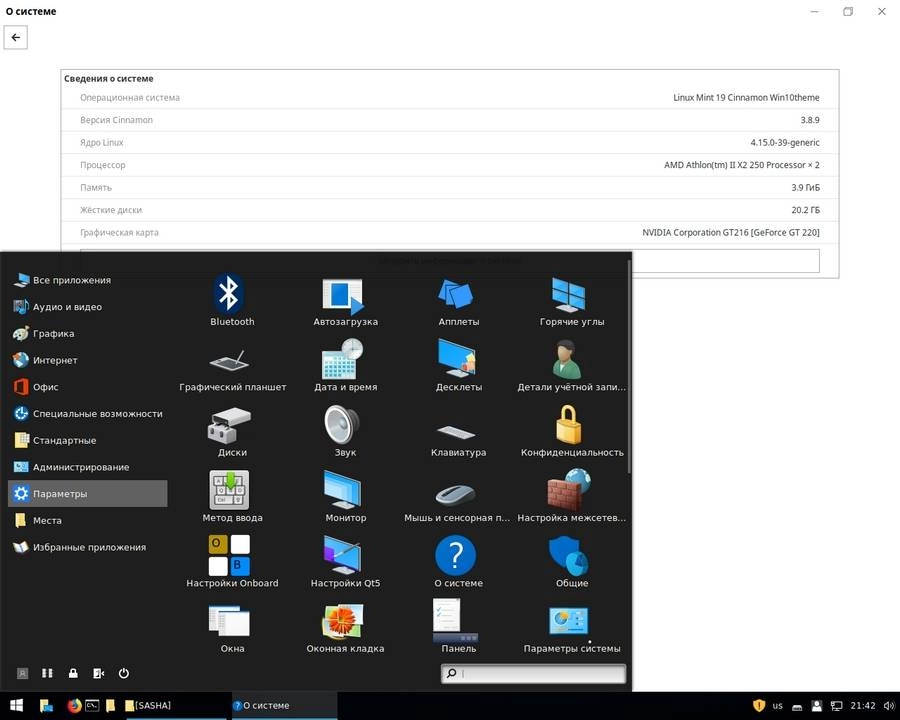Open Оконная кладка window tiling settings
The width and height of the screenshot is (900, 720).
346,628
